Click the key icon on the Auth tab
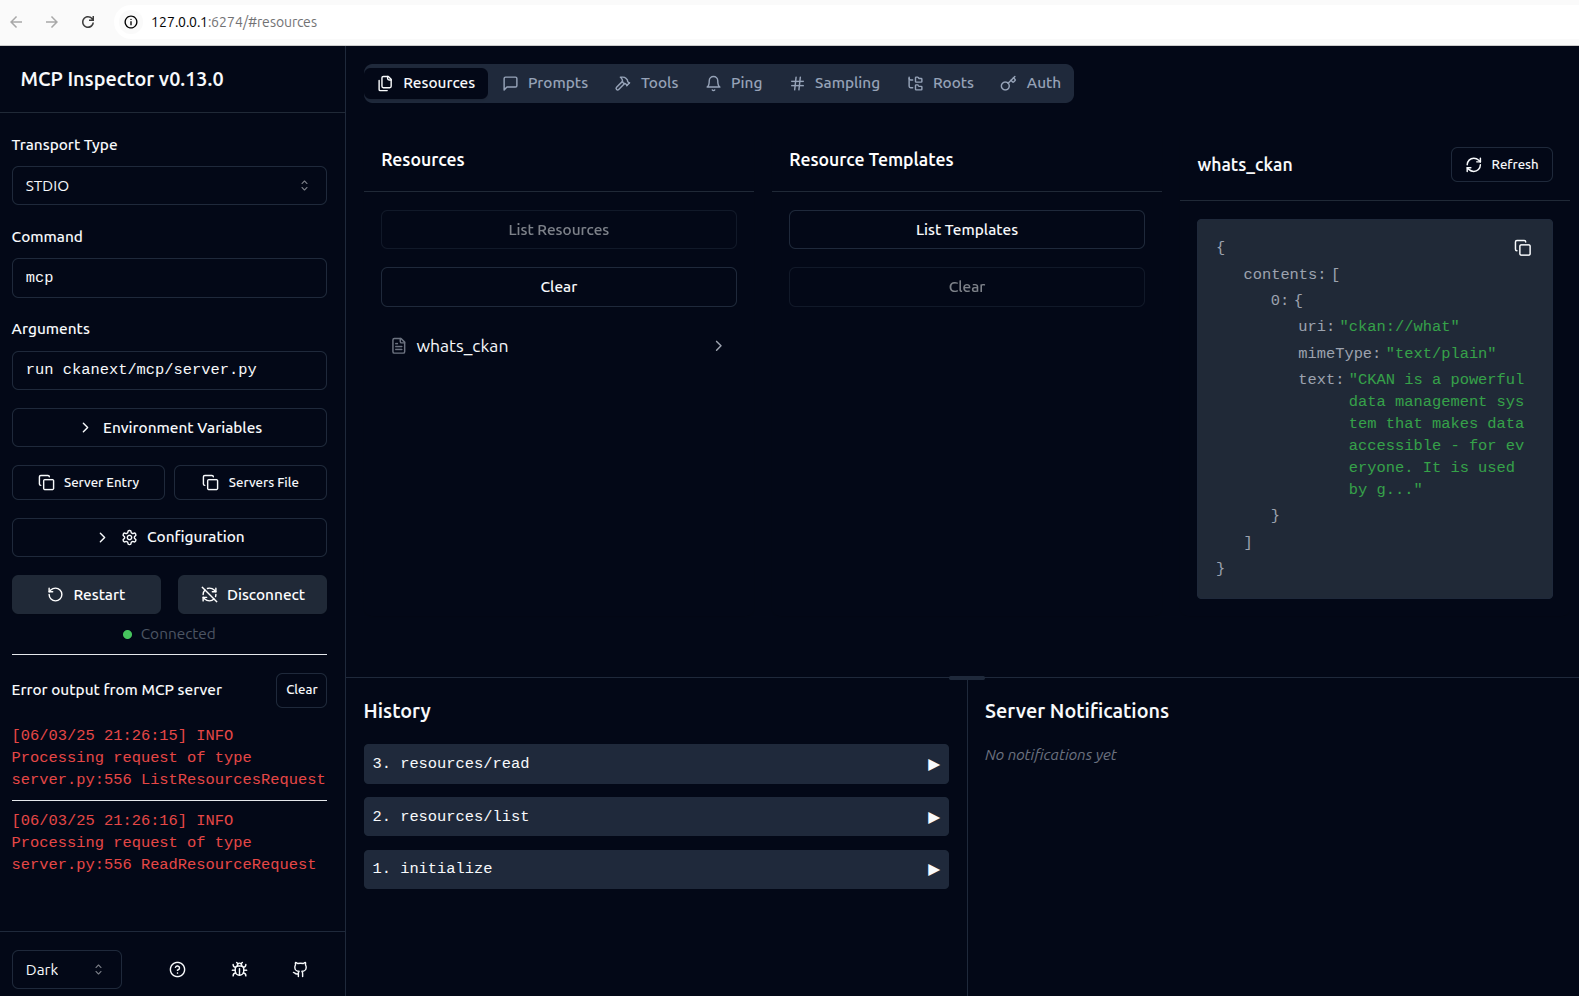This screenshot has width=1579, height=996. (1008, 83)
